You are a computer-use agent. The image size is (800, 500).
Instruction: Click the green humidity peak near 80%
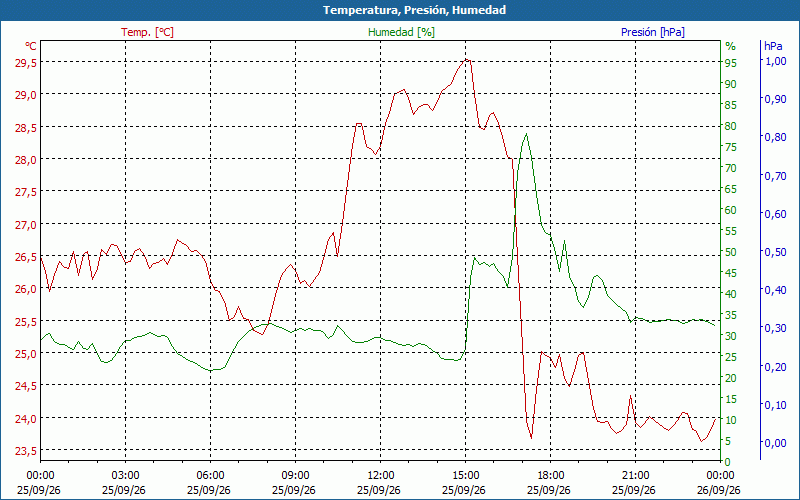pyautogui.click(x=526, y=134)
